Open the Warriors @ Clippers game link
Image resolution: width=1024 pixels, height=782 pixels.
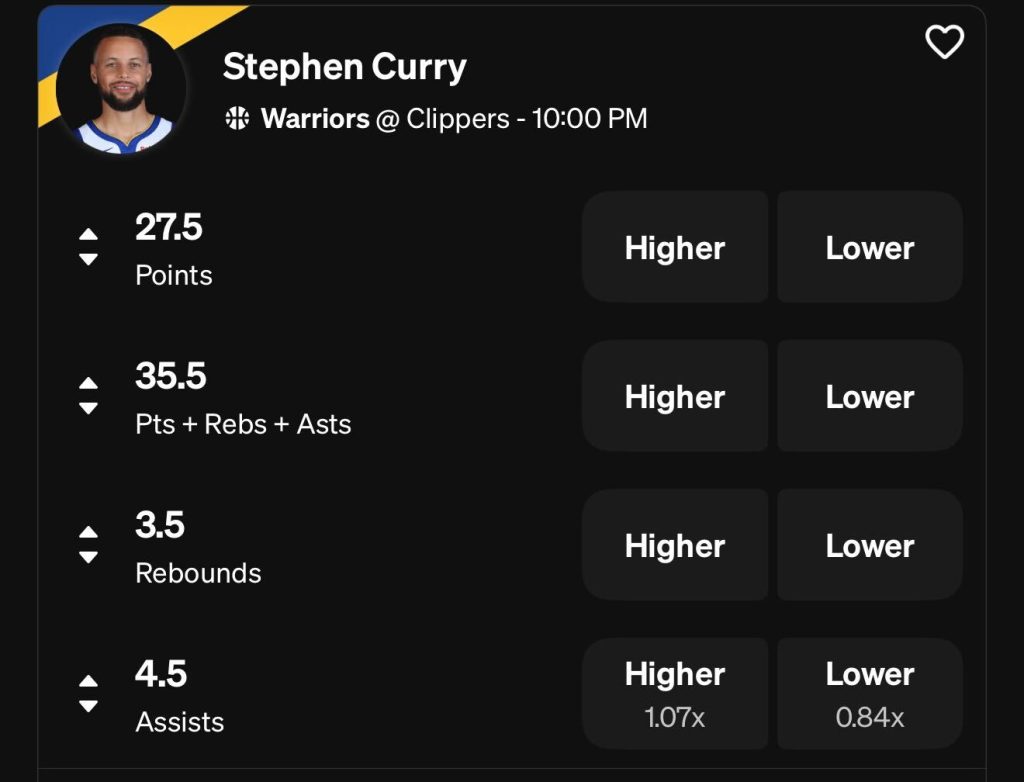coord(454,119)
